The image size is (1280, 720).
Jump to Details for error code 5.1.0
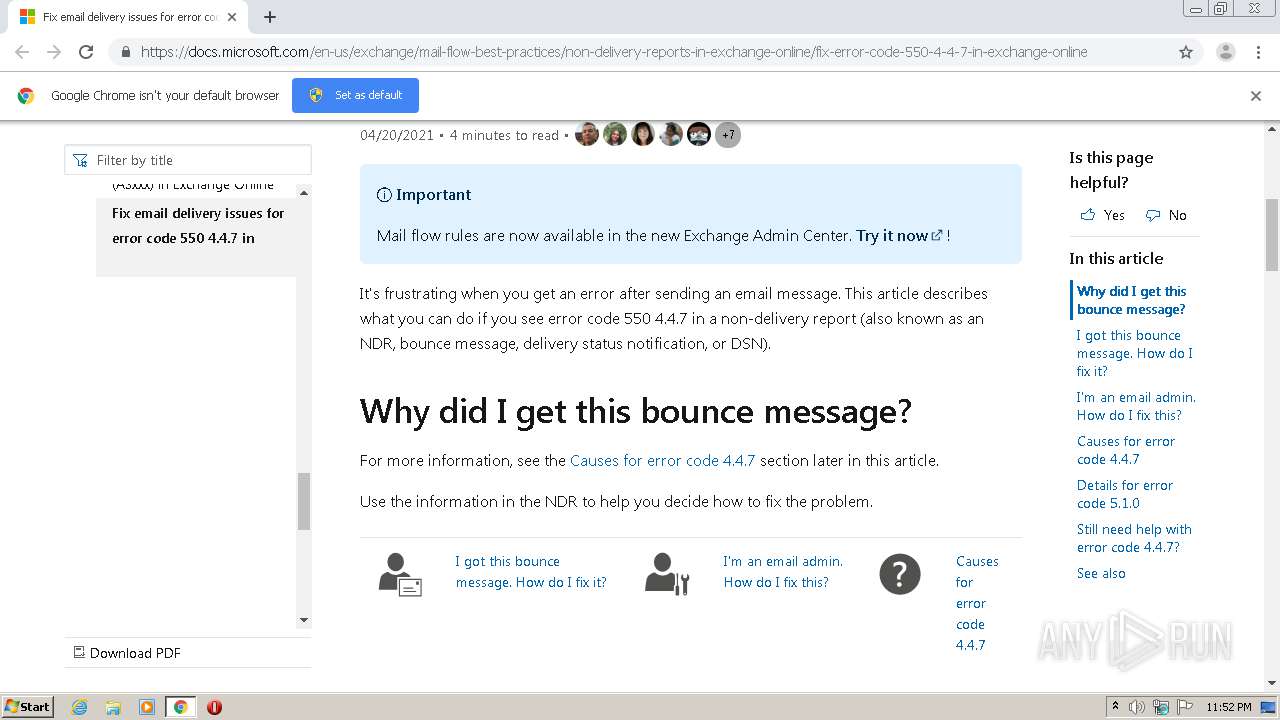pyautogui.click(x=1125, y=494)
